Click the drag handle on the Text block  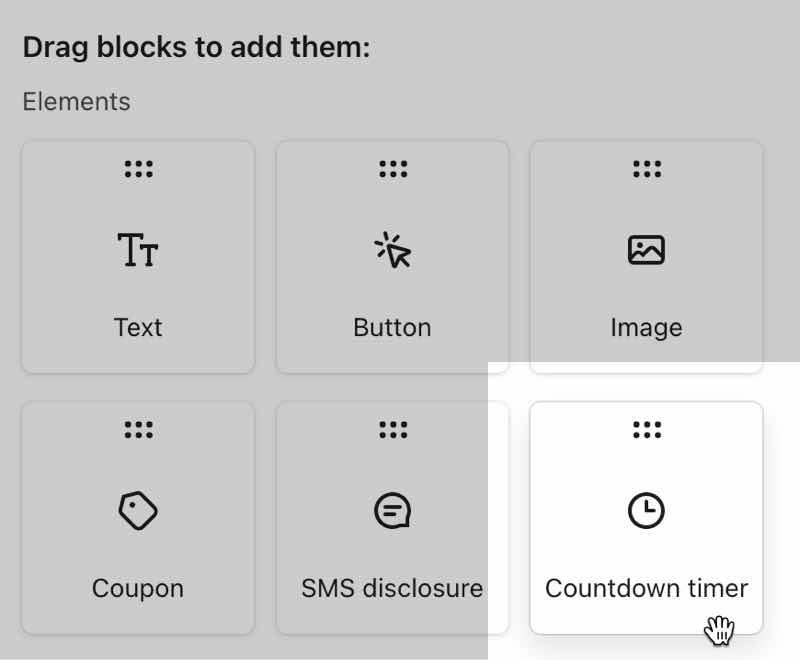coord(137,169)
